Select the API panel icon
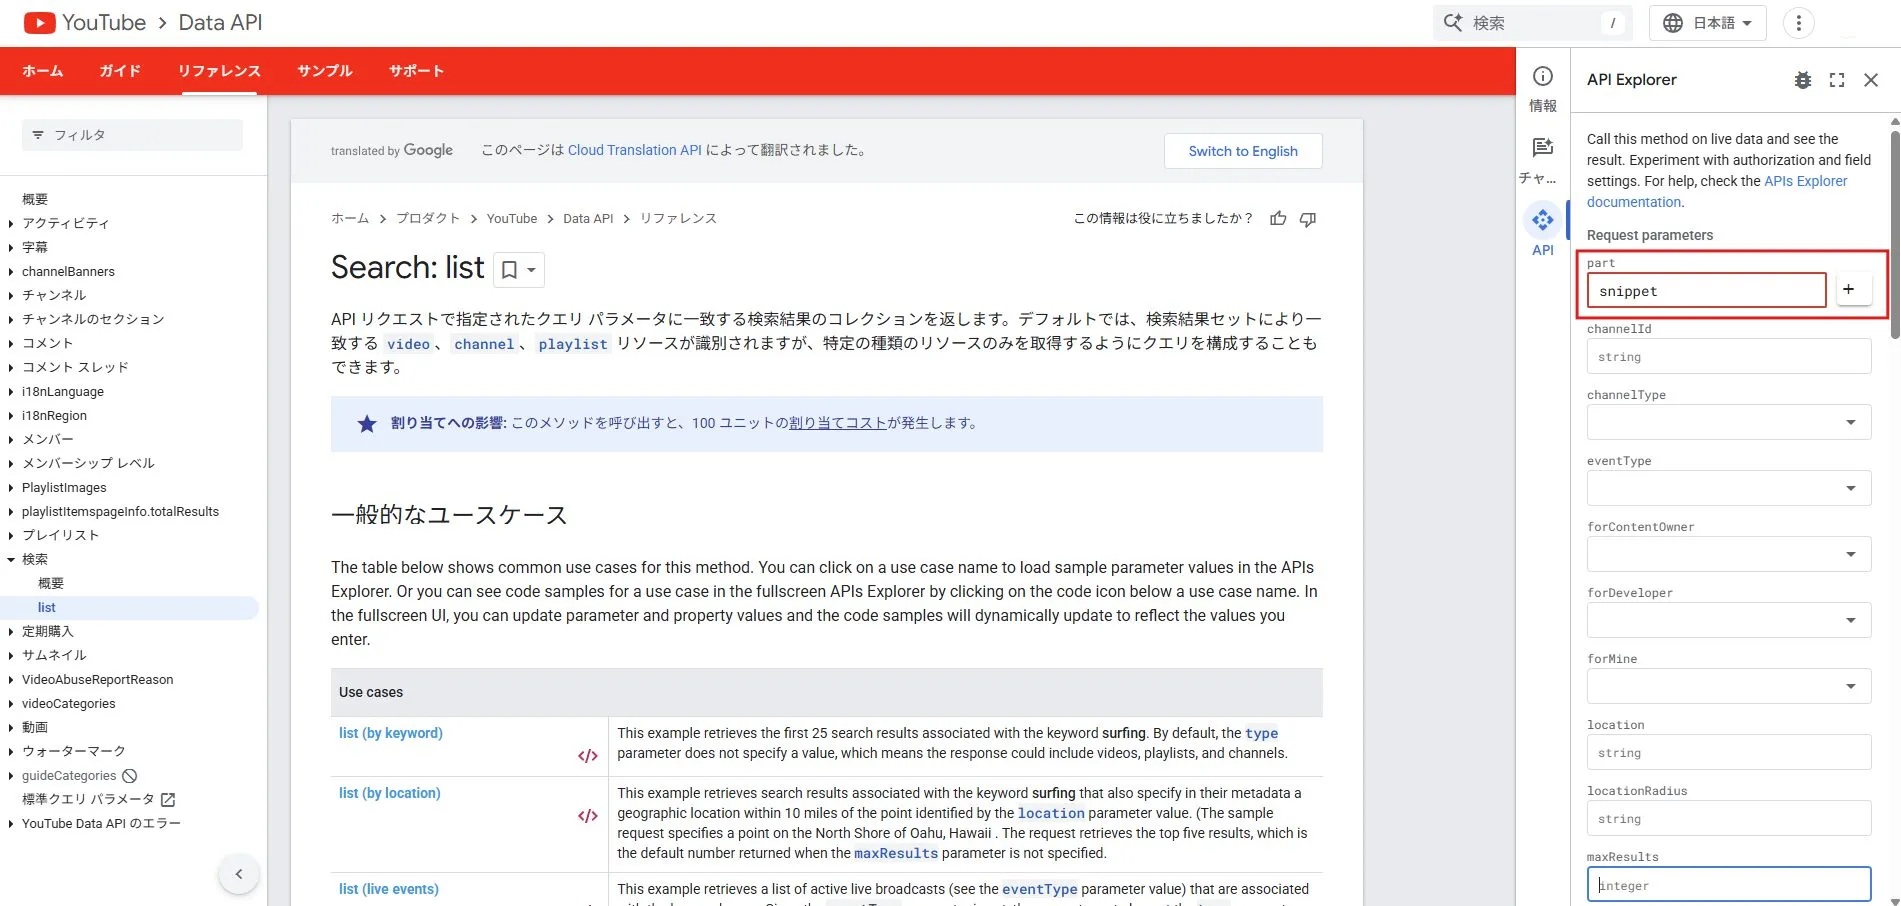This screenshot has height=906, width=1901. [x=1543, y=220]
